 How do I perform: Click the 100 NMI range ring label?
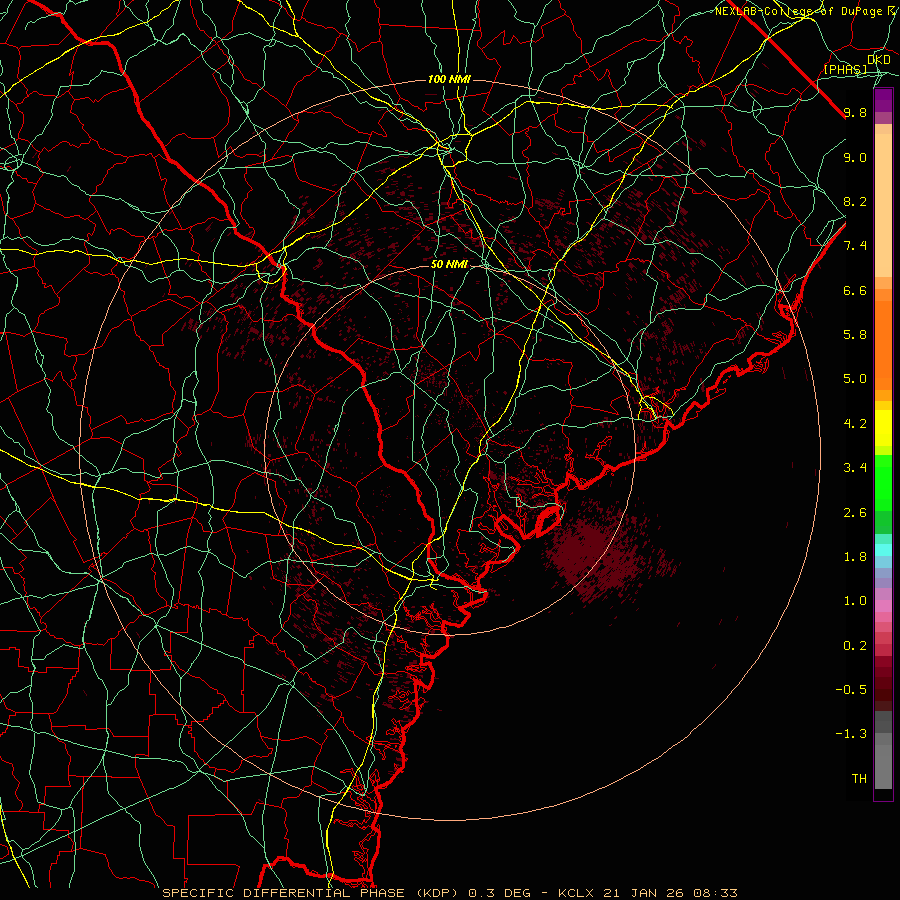pyautogui.click(x=449, y=79)
